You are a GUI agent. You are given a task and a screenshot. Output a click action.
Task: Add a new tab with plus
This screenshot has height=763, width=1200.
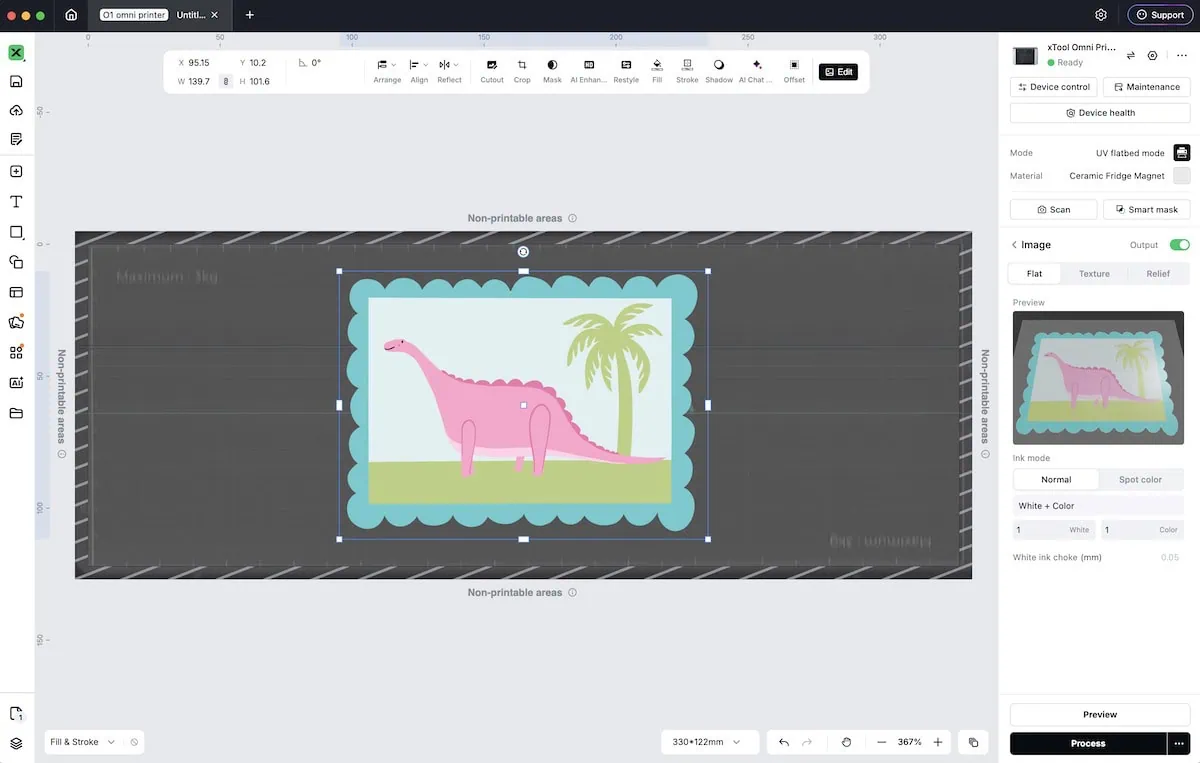point(249,15)
